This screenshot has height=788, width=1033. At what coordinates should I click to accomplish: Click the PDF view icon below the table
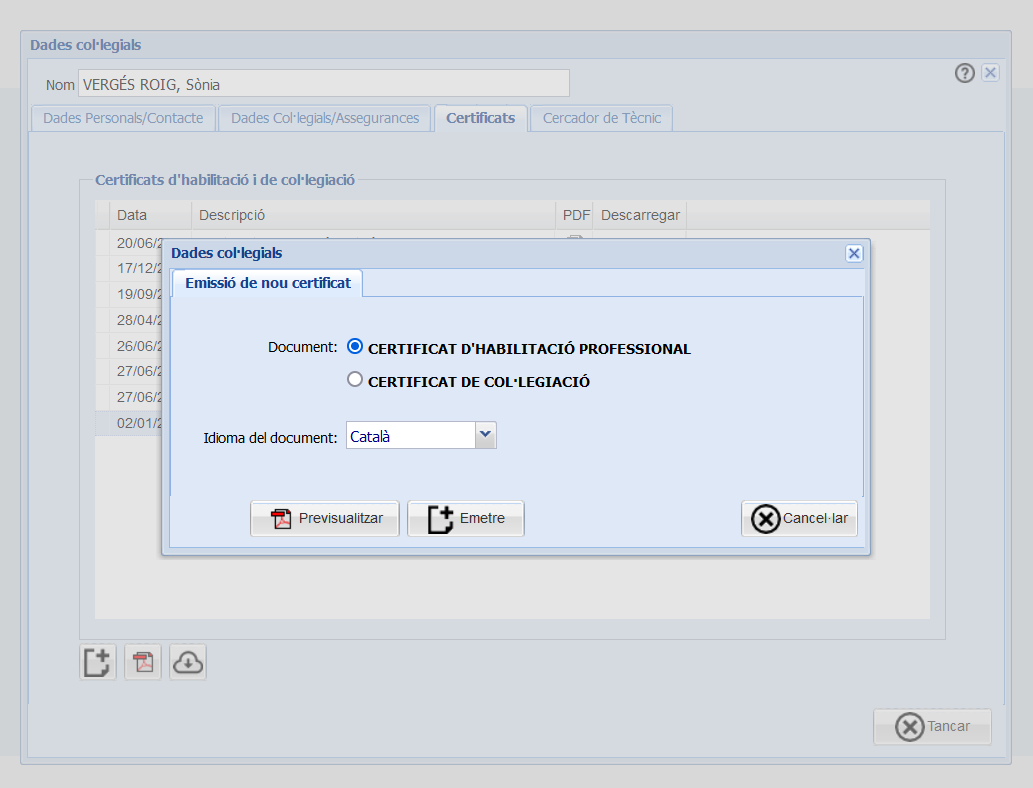(x=143, y=662)
